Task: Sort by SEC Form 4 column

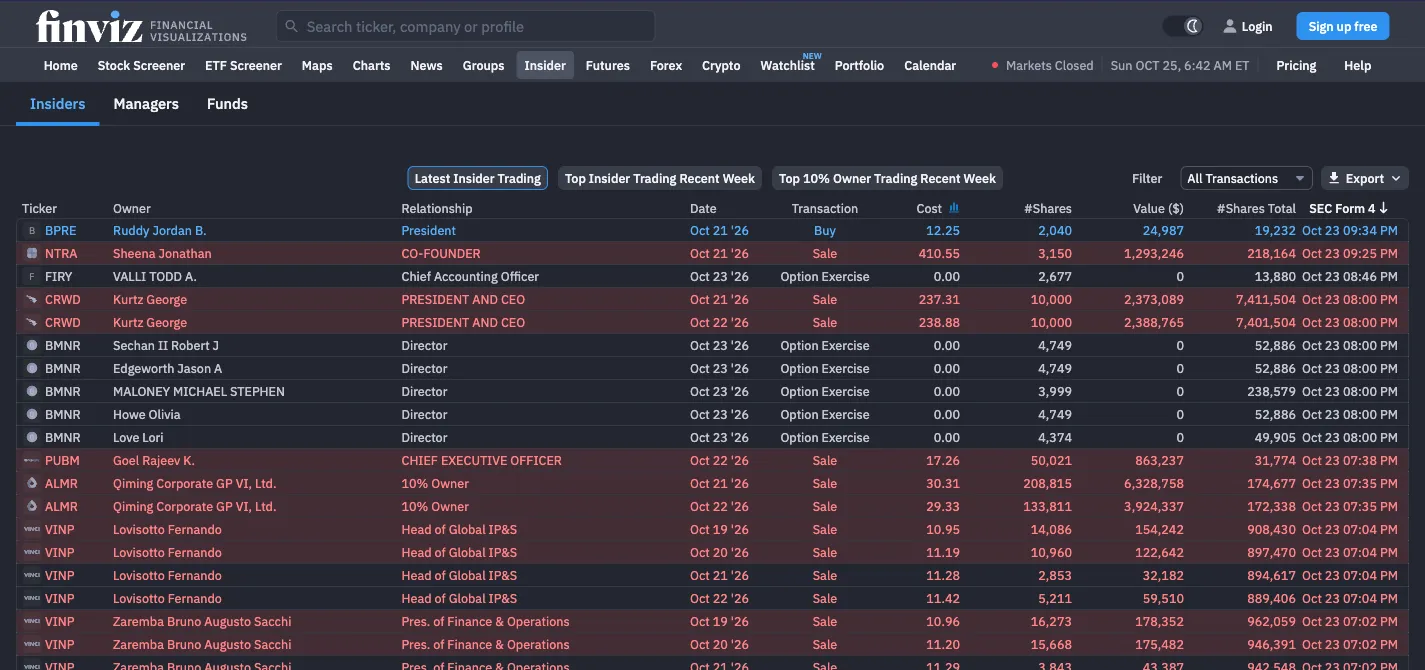Action: coord(1348,208)
